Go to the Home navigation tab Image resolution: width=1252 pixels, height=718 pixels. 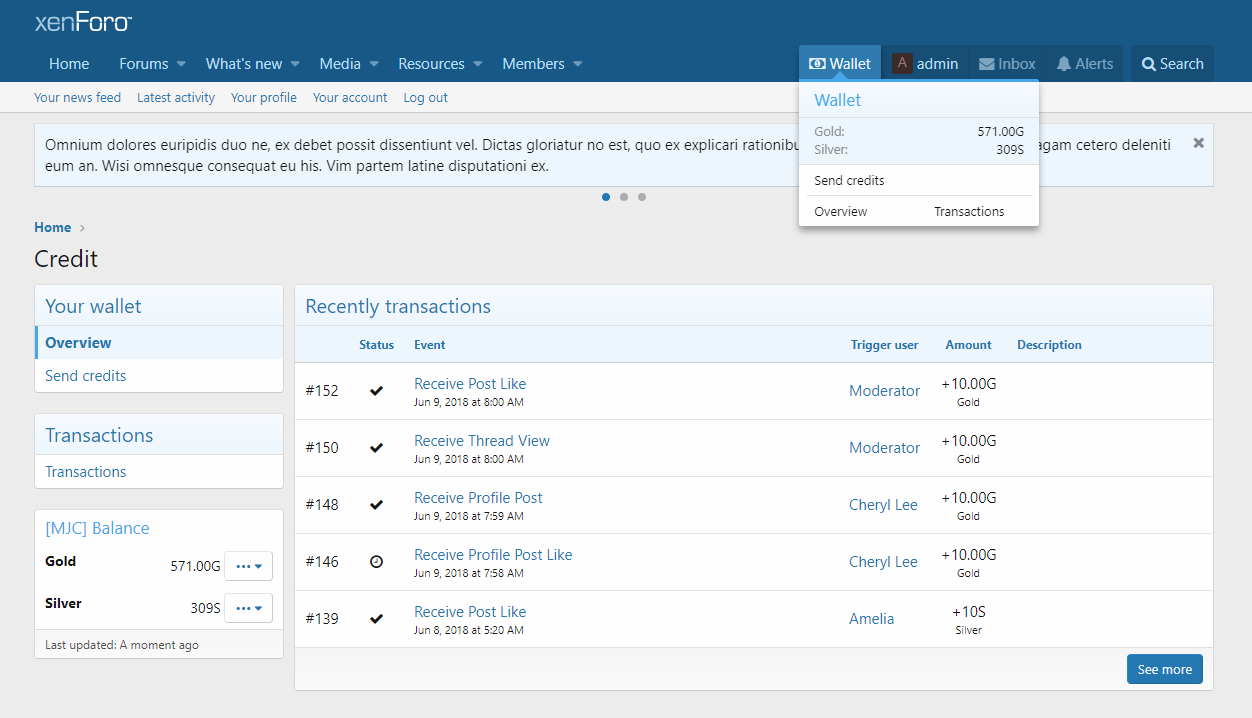tap(69, 64)
